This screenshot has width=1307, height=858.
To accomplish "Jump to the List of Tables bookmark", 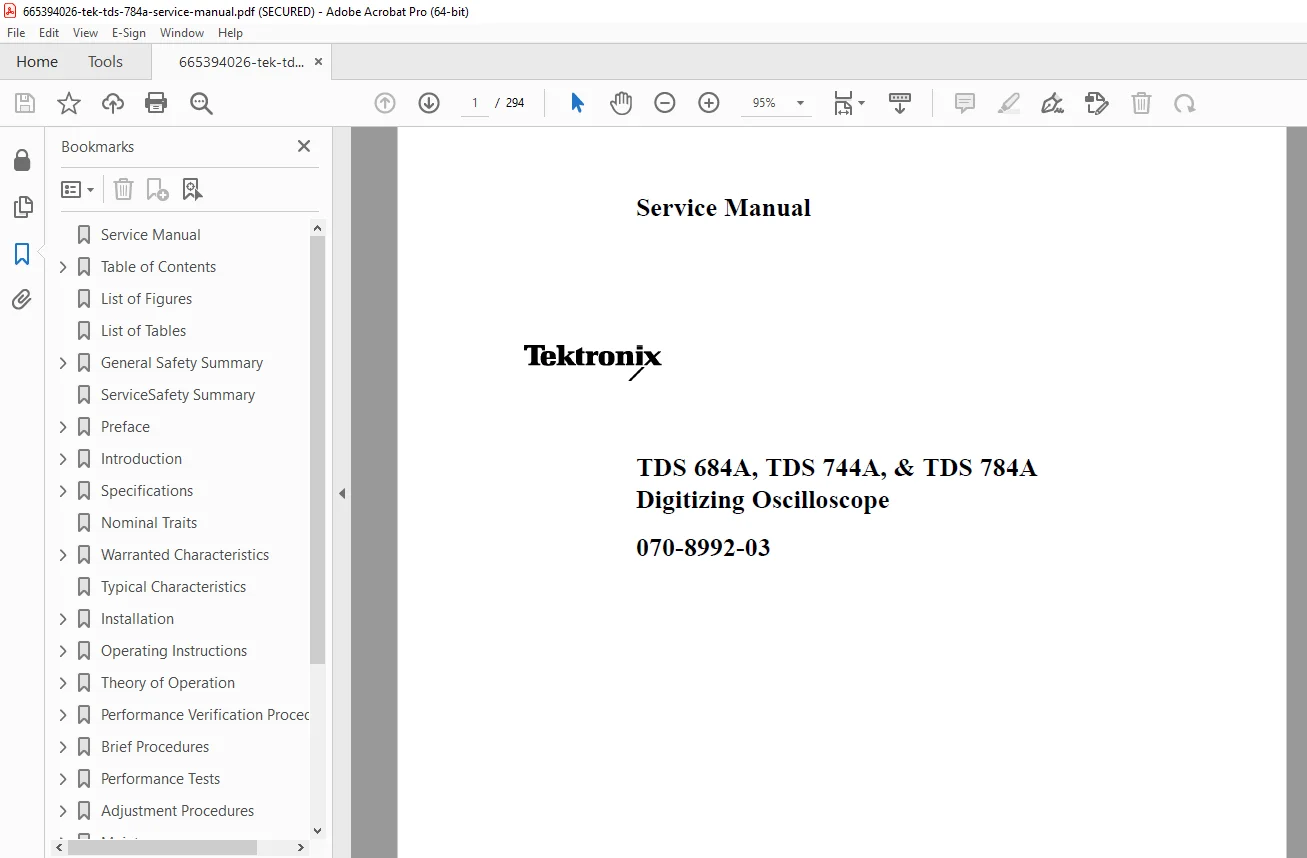I will 143,331.
